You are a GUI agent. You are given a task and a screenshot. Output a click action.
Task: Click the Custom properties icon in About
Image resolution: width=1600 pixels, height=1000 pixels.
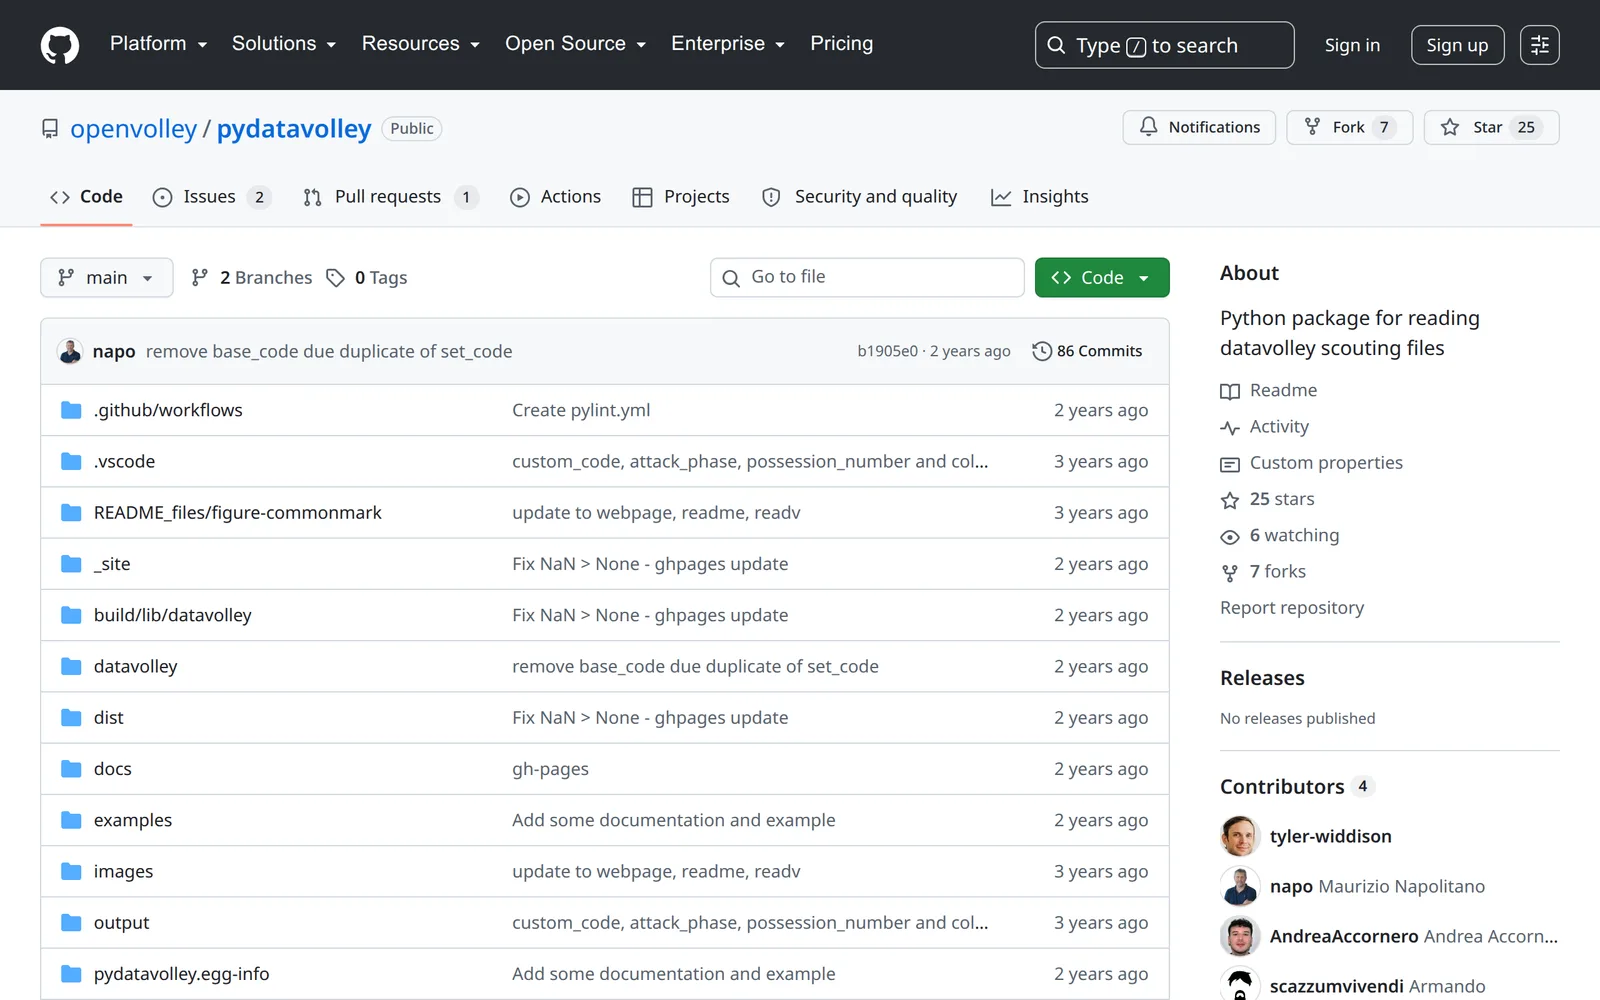point(1230,464)
